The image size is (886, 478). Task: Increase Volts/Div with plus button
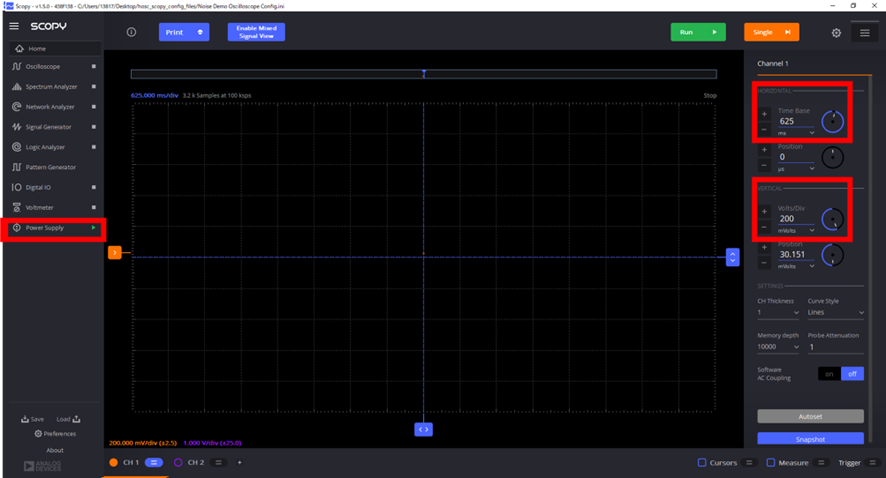[765, 211]
